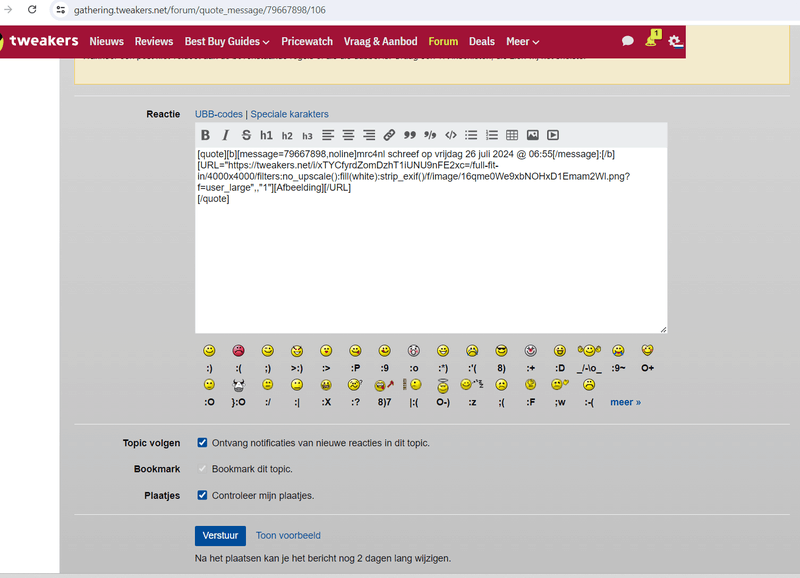Insert an h1 heading tag
This screenshot has height=578, width=800.
point(266,135)
